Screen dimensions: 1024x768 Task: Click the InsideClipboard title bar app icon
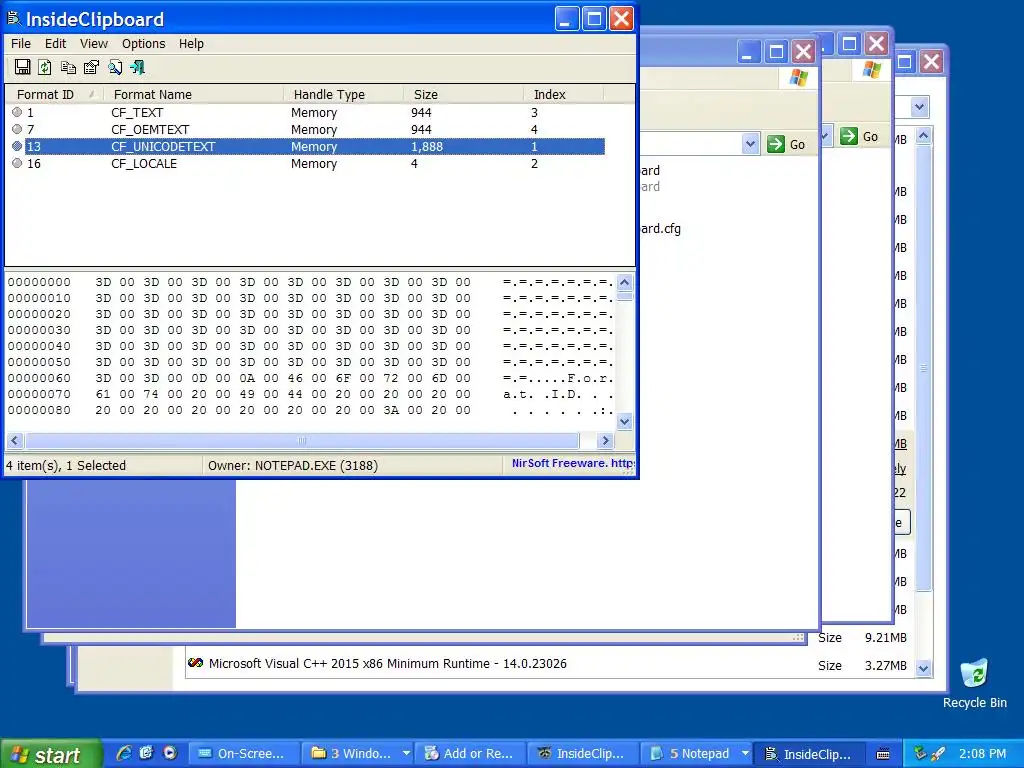pos(14,18)
